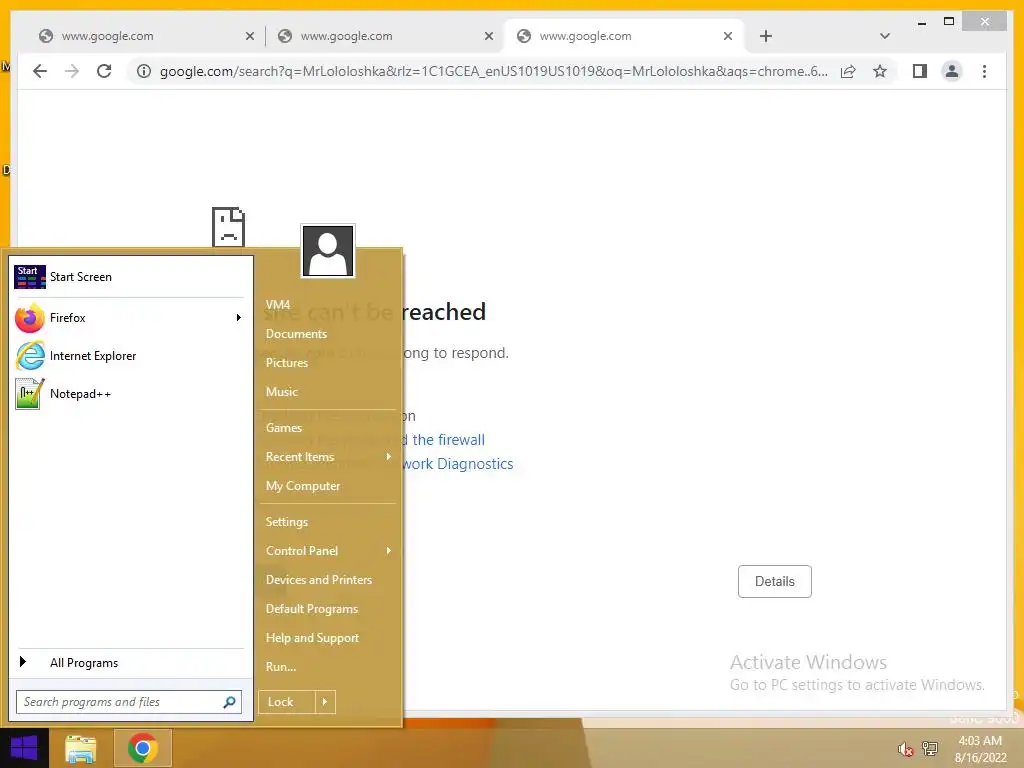Share this page from the address bar

pyautogui.click(x=848, y=71)
